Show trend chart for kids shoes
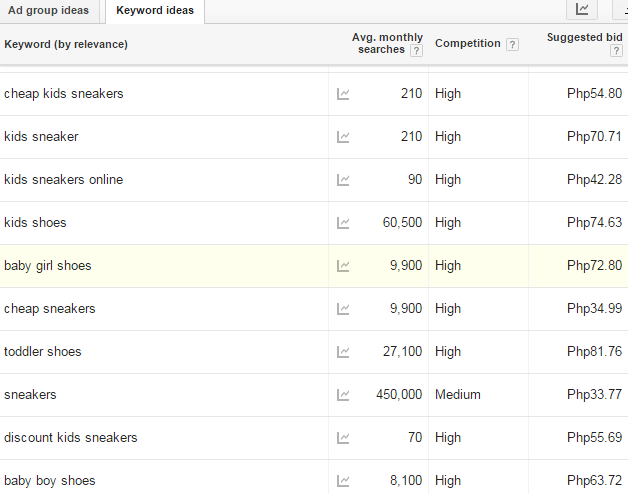This screenshot has height=494, width=628. tap(343, 223)
